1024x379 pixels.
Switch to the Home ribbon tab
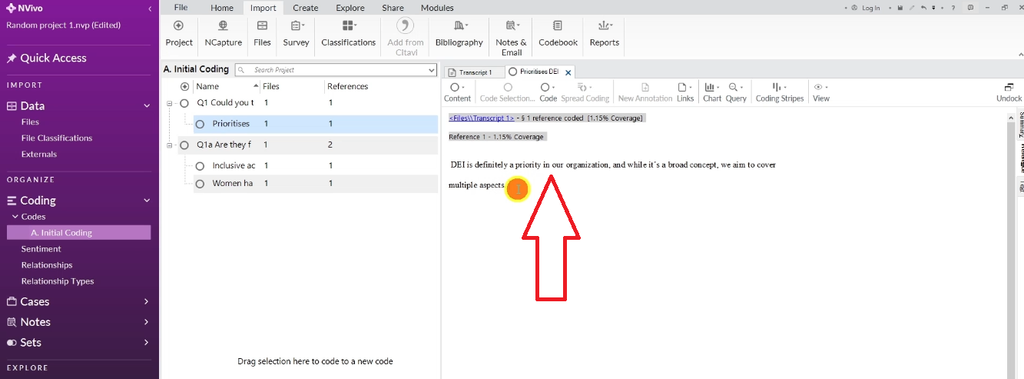[222, 8]
